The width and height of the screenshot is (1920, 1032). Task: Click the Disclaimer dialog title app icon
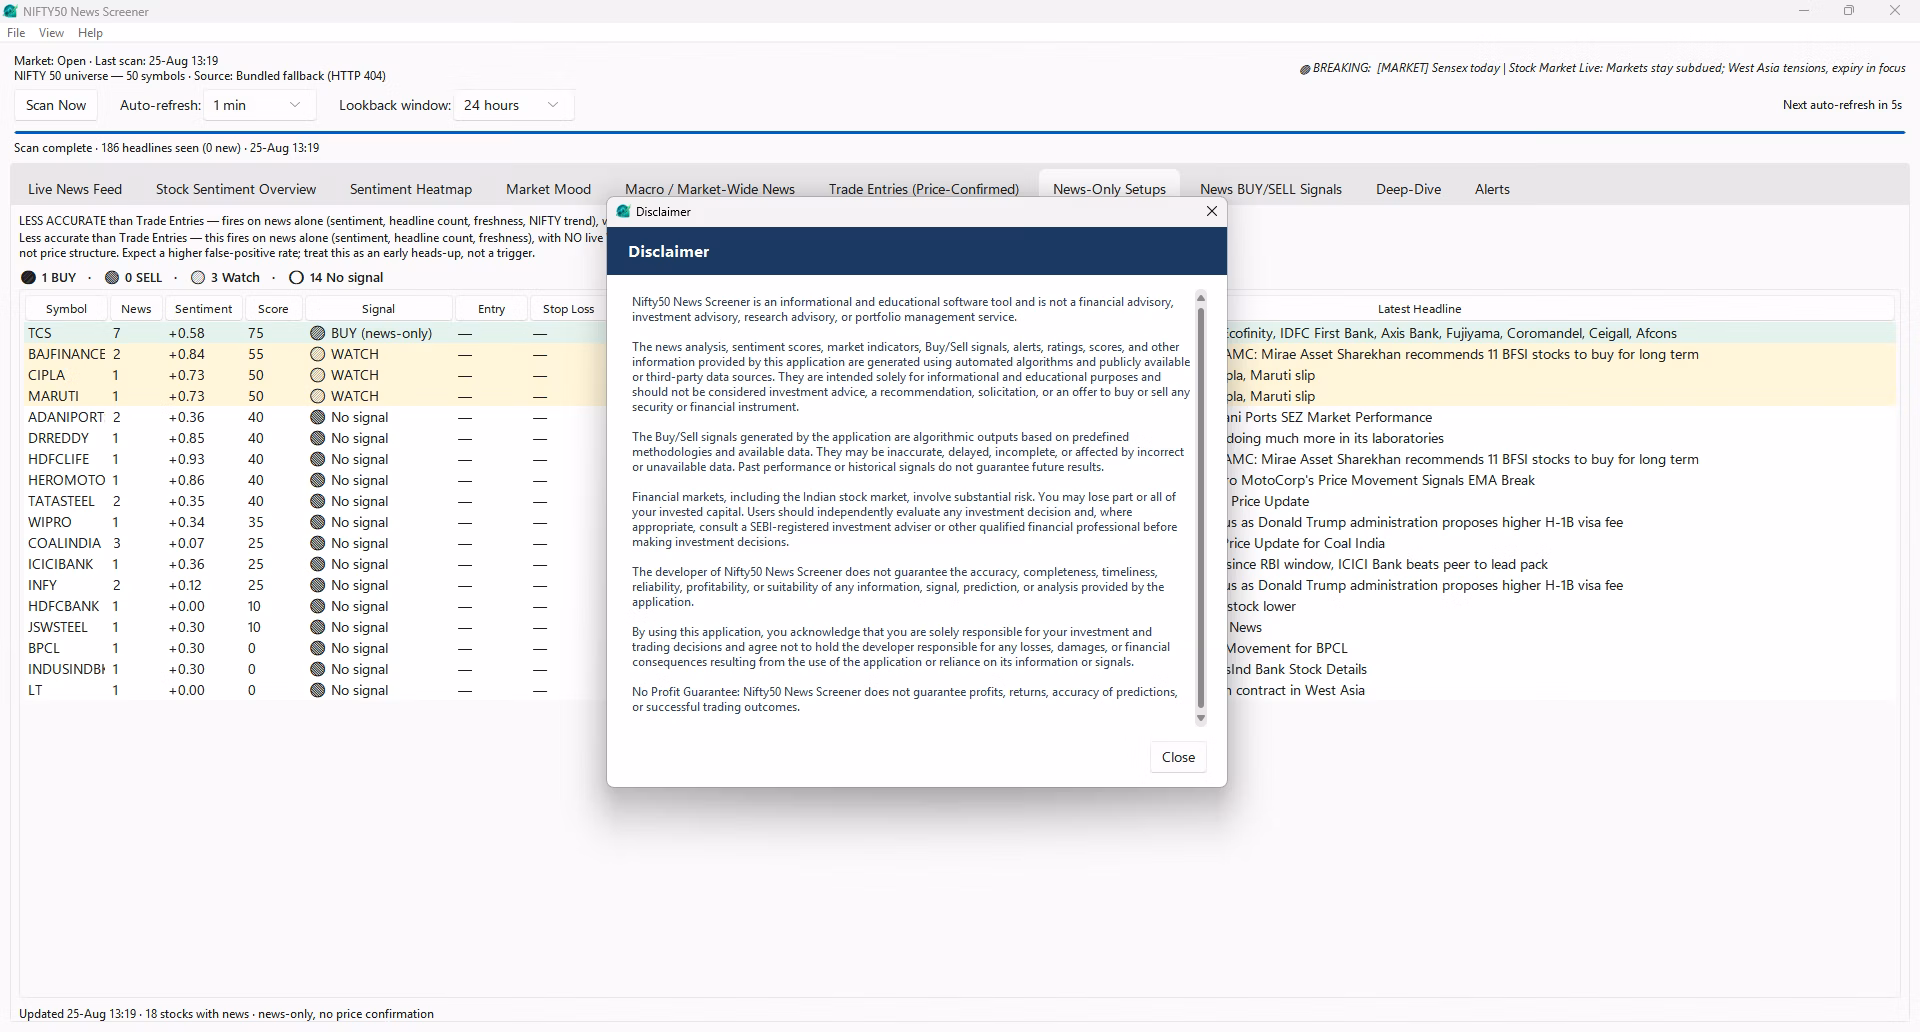[623, 211]
